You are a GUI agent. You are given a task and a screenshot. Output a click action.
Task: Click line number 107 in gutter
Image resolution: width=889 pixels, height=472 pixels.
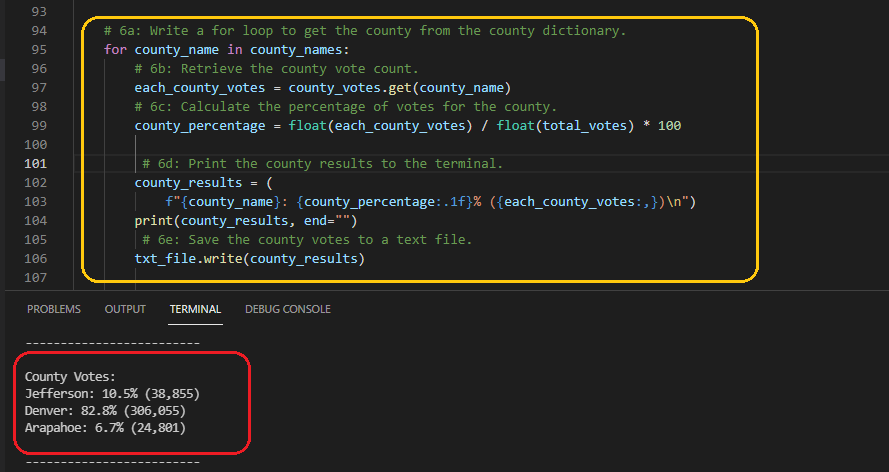pyautogui.click(x=36, y=278)
